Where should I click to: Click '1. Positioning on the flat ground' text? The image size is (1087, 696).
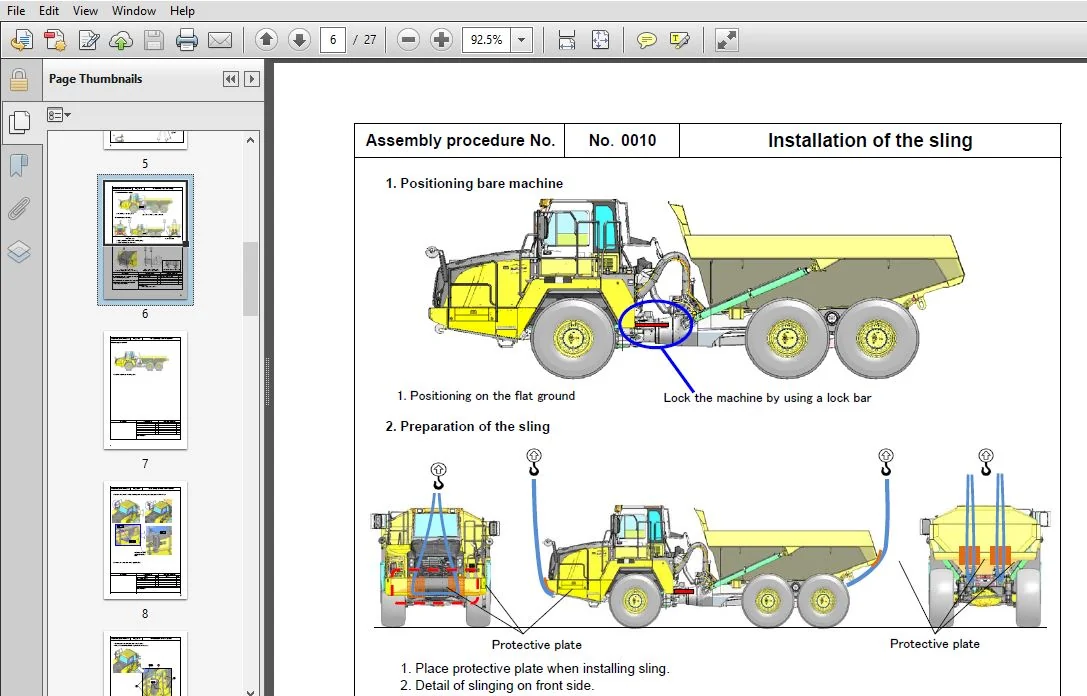point(486,396)
